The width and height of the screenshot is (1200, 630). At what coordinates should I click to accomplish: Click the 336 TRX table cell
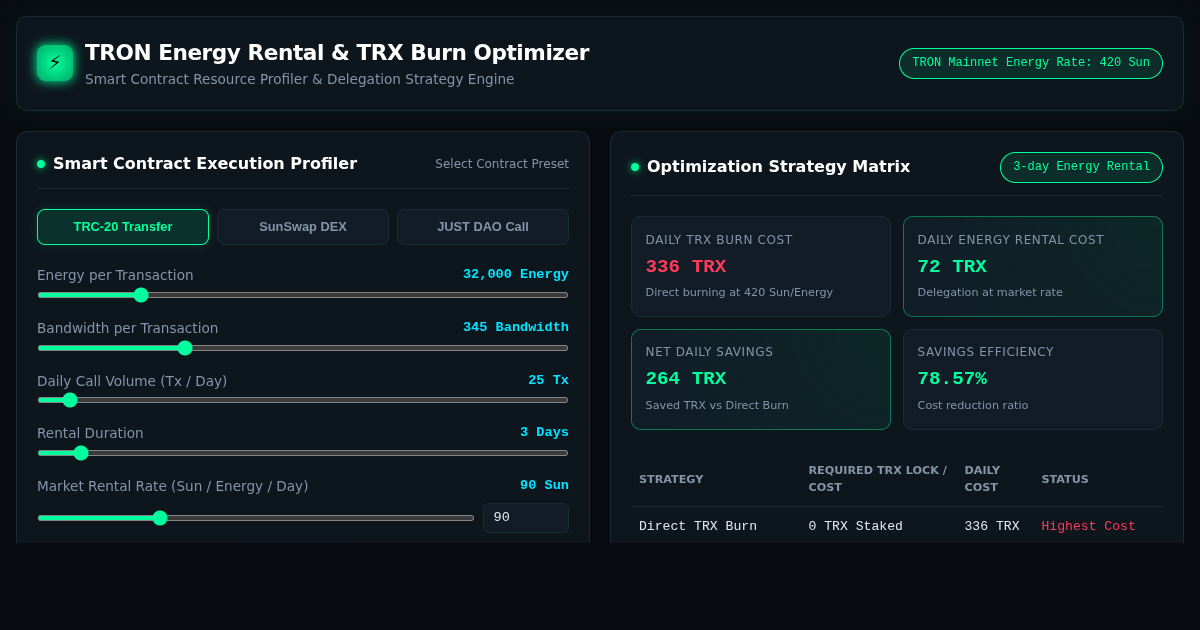tap(992, 526)
